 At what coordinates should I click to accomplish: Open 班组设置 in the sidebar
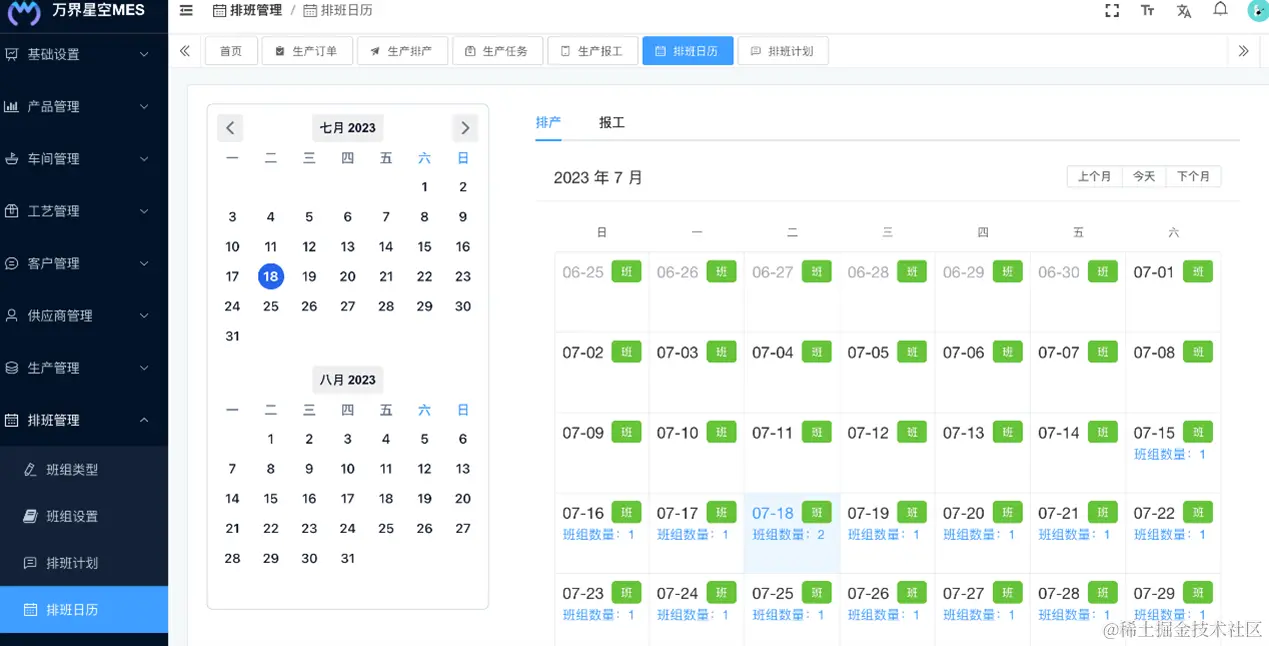pos(72,516)
